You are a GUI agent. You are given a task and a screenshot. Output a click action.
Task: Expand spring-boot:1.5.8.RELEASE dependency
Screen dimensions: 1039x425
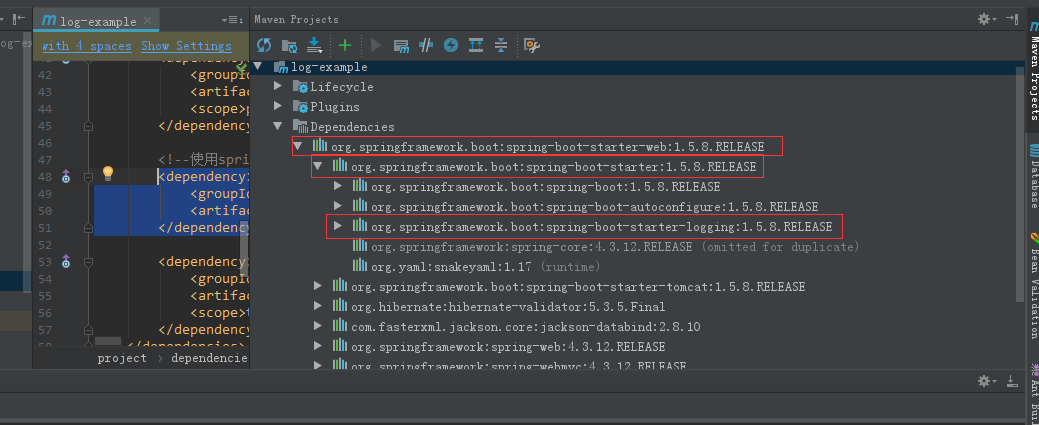click(338, 186)
